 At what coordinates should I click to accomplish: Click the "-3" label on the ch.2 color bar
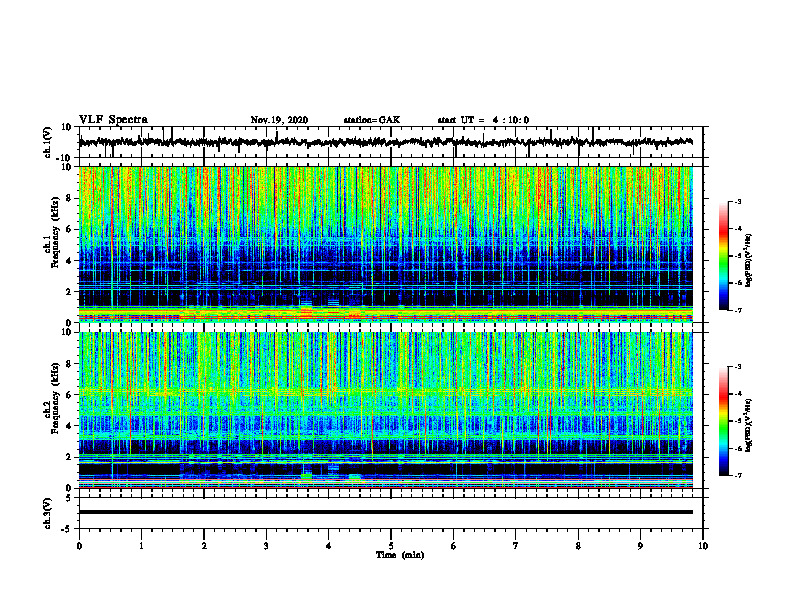coord(737,367)
